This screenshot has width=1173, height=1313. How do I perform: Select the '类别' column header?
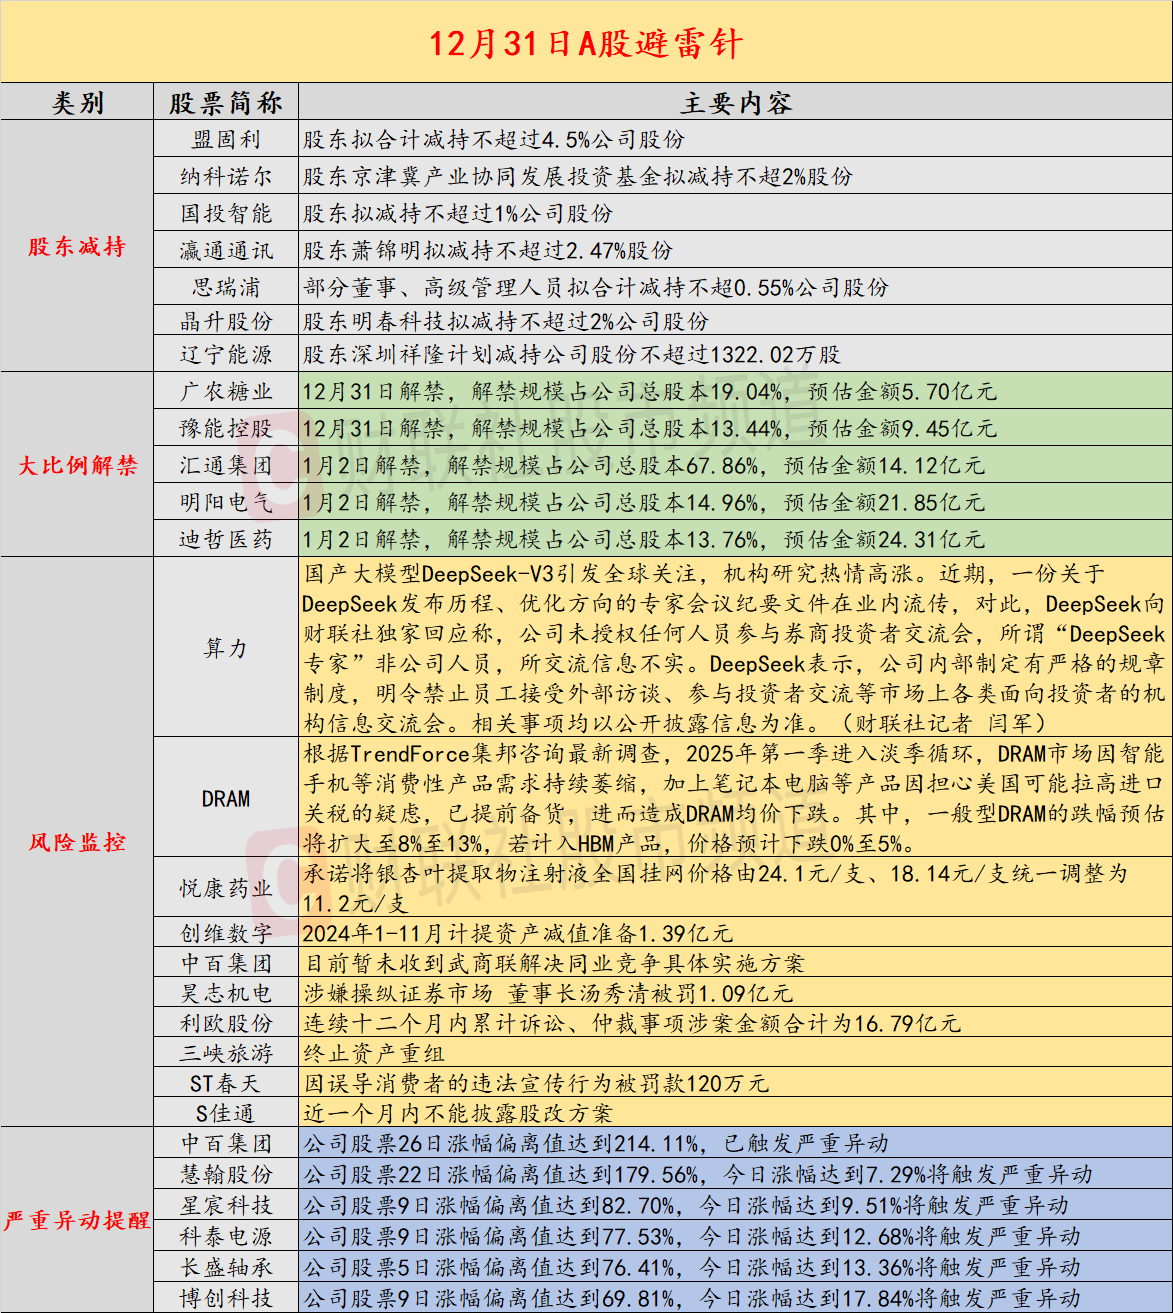tap(77, 103)
